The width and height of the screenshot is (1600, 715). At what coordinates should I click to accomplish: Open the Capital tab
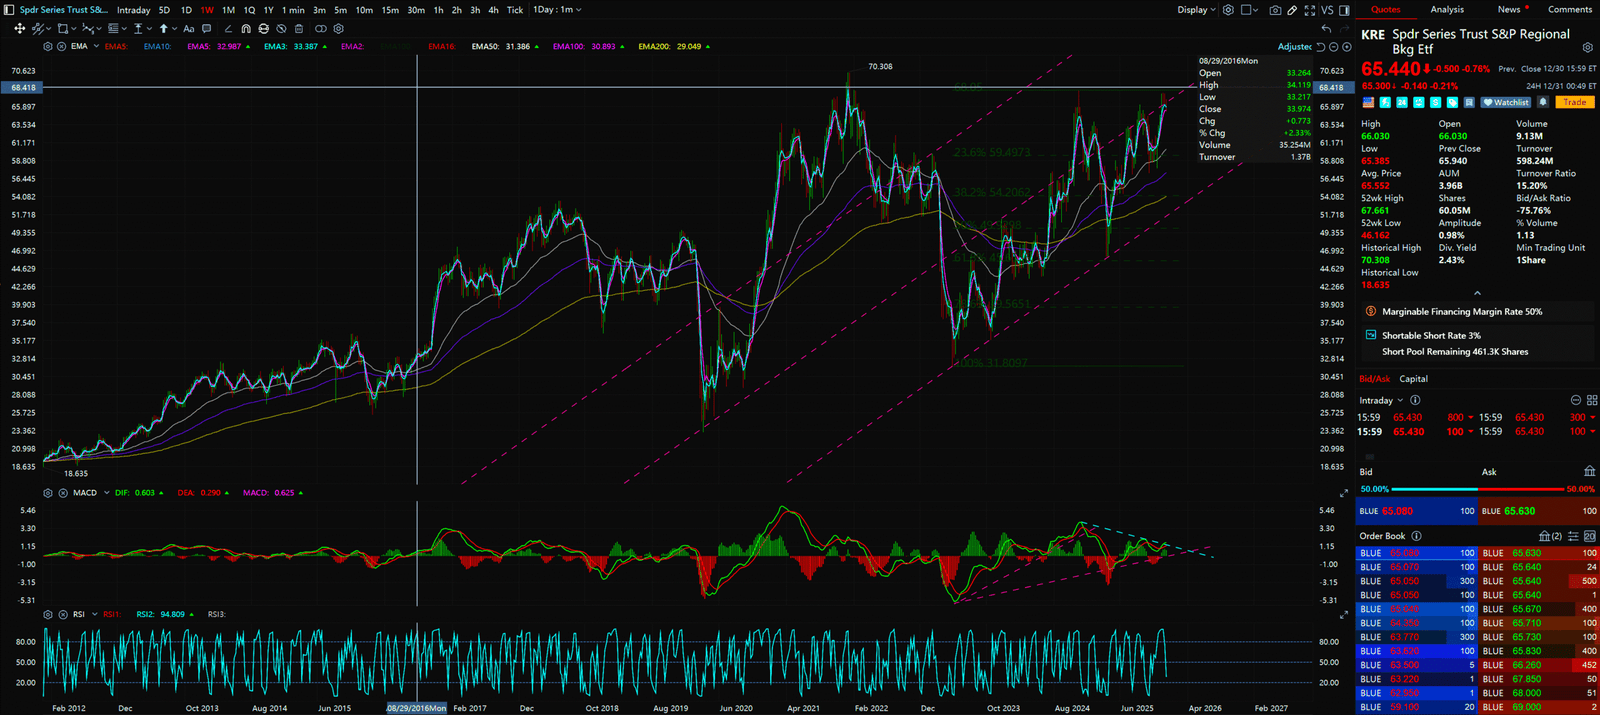1413,379
